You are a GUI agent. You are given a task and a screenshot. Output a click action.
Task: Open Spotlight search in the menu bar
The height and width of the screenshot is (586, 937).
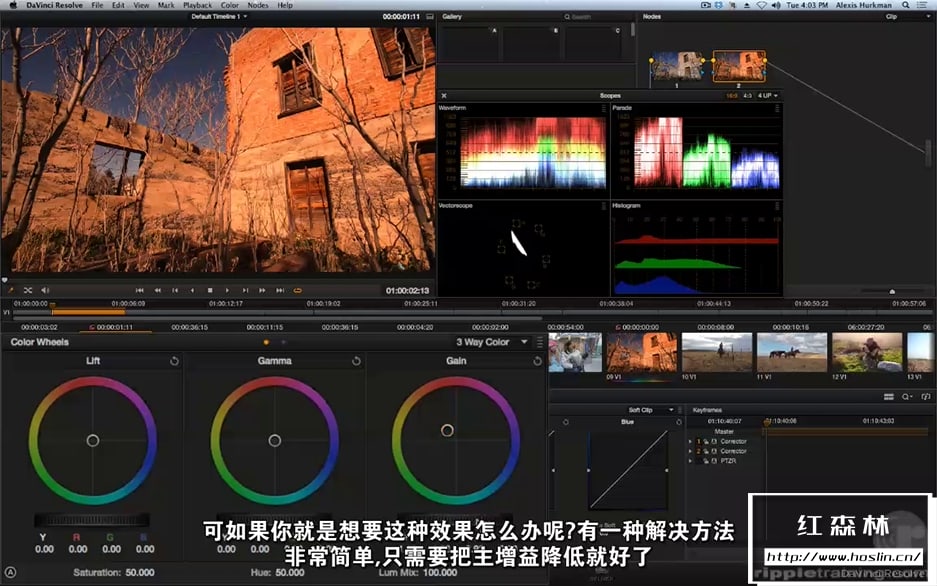pyautogui.click(x=906, y=5)
